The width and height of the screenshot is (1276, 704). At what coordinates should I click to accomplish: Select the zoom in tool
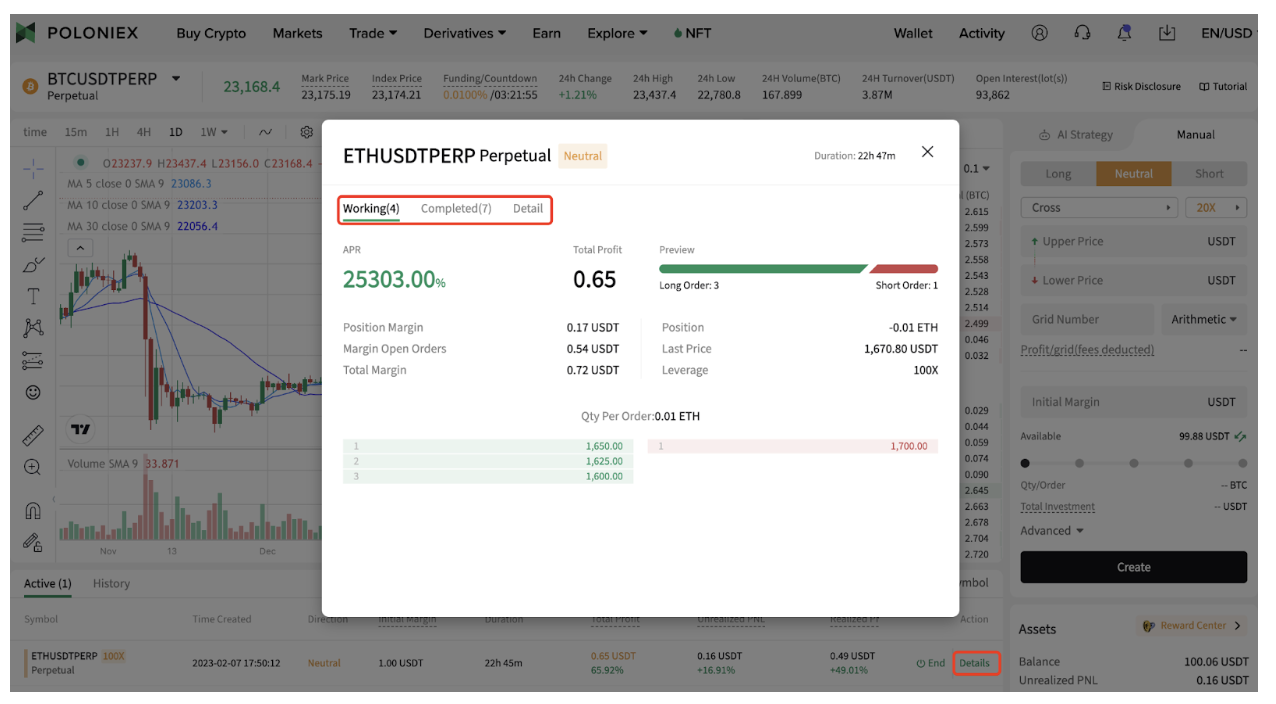click(x=33, y=467)
